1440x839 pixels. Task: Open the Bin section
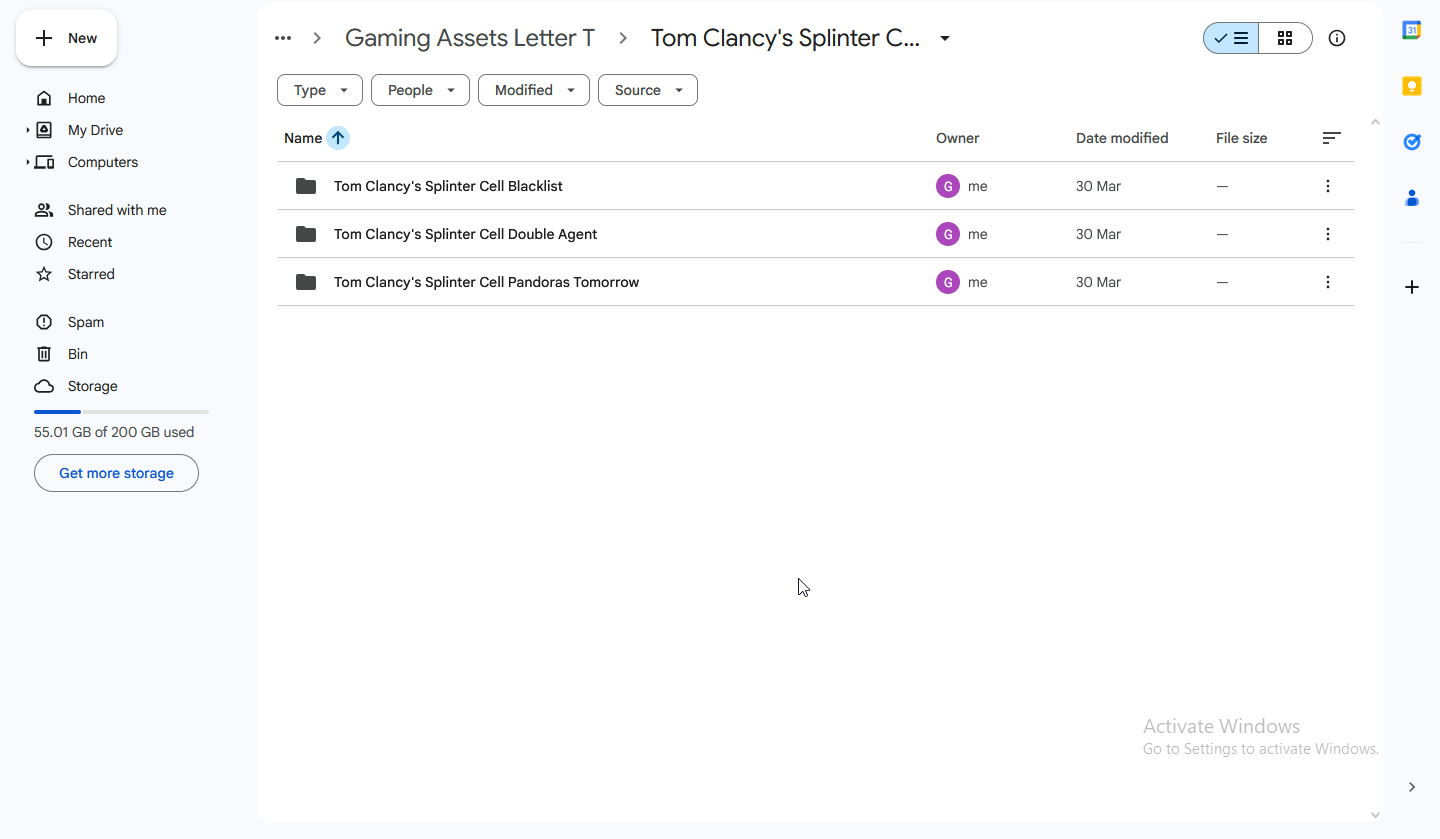(x=78, y=354)
